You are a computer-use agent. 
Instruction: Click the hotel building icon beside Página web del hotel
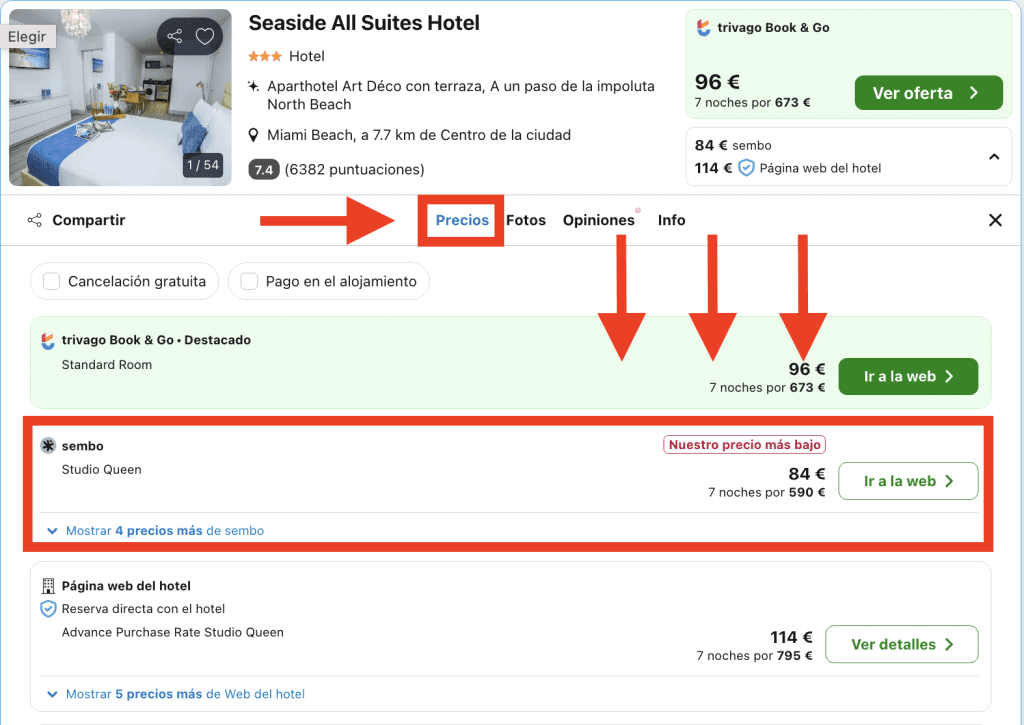click(x=48, y=586)
